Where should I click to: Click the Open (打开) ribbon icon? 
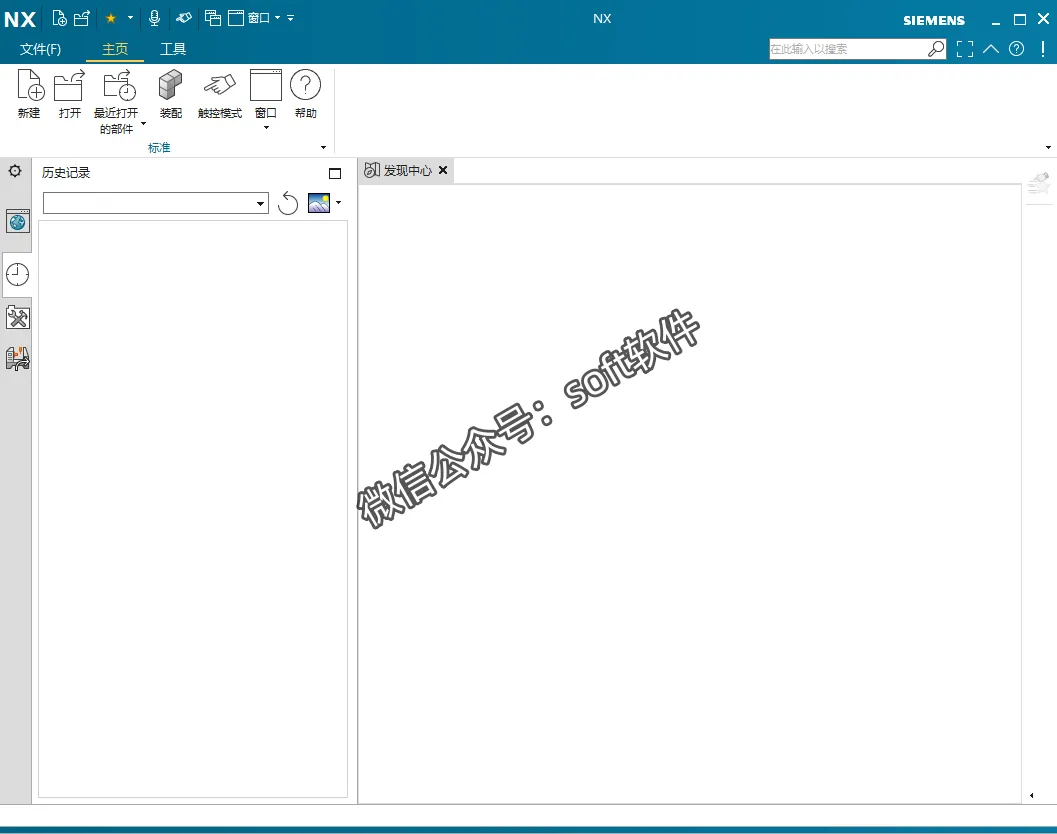69,94
